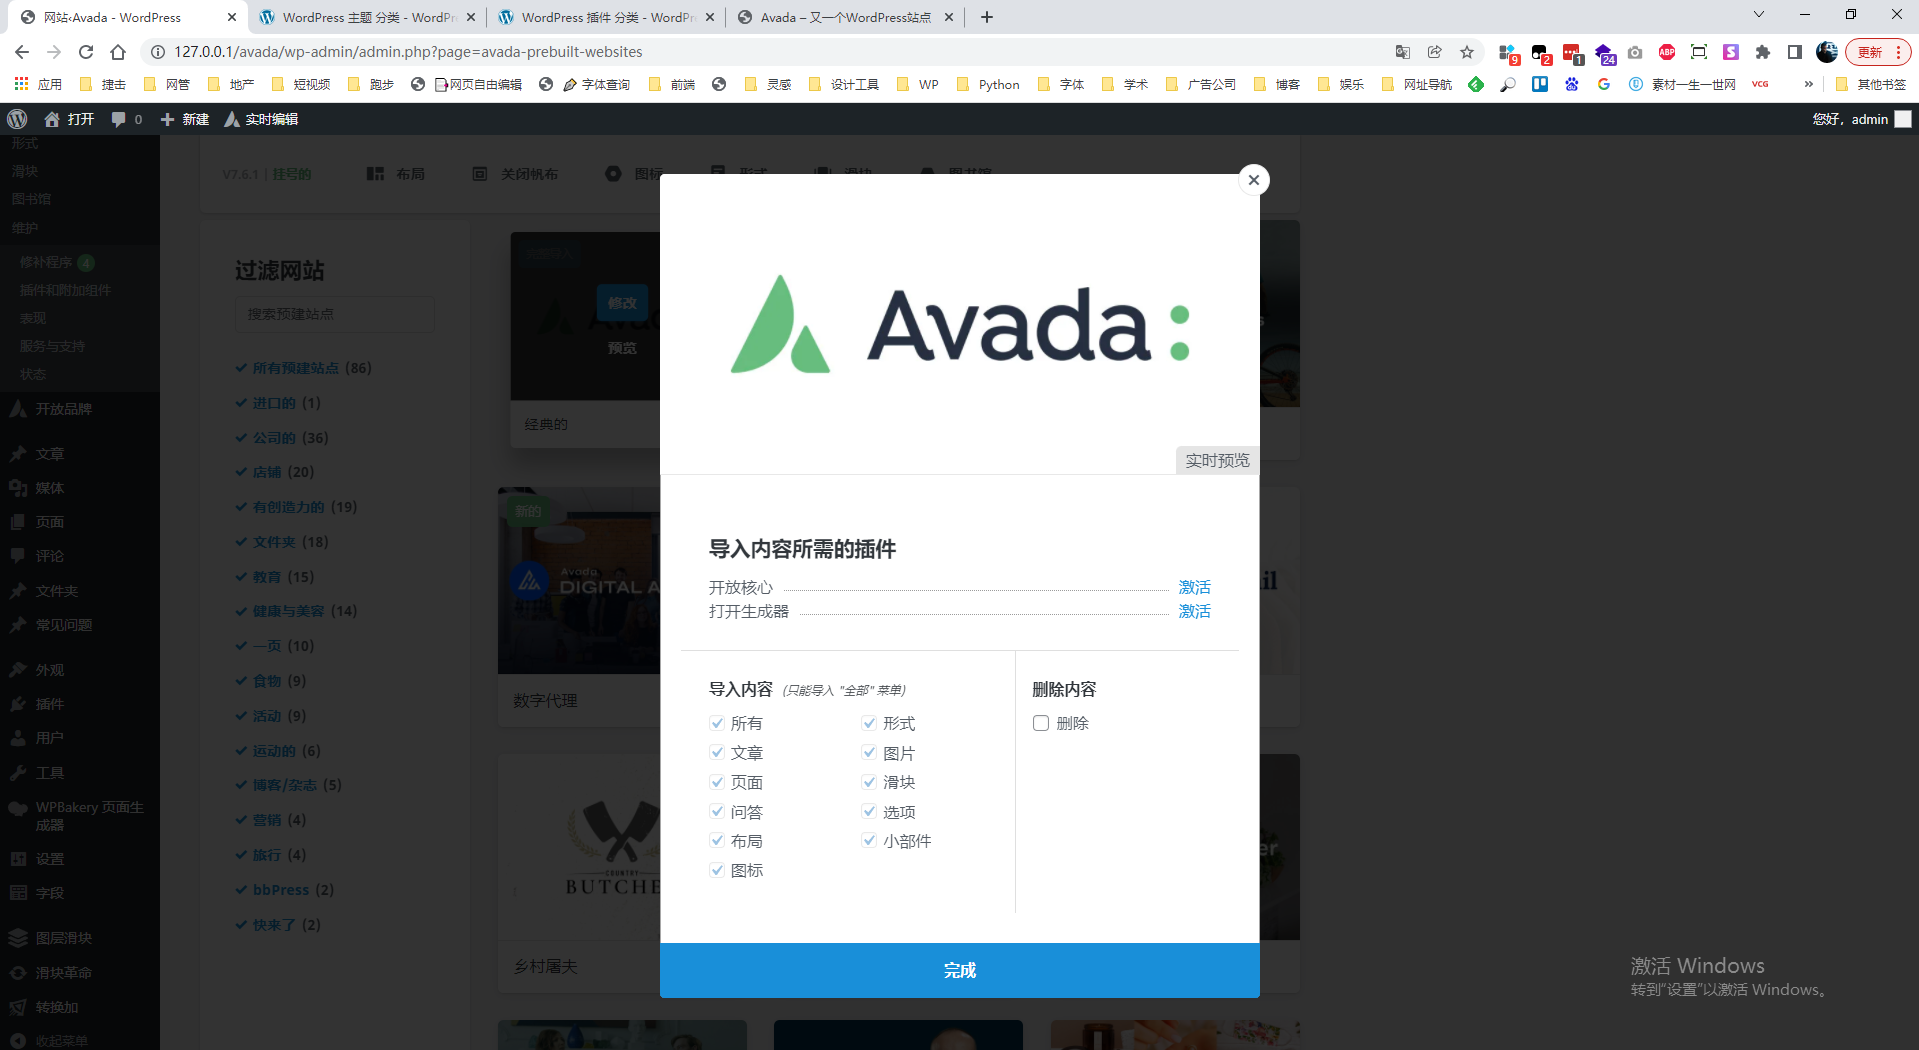1919x1050 pixels.
Task: Open the 其他书签 folder
Action: (1870, 84)
